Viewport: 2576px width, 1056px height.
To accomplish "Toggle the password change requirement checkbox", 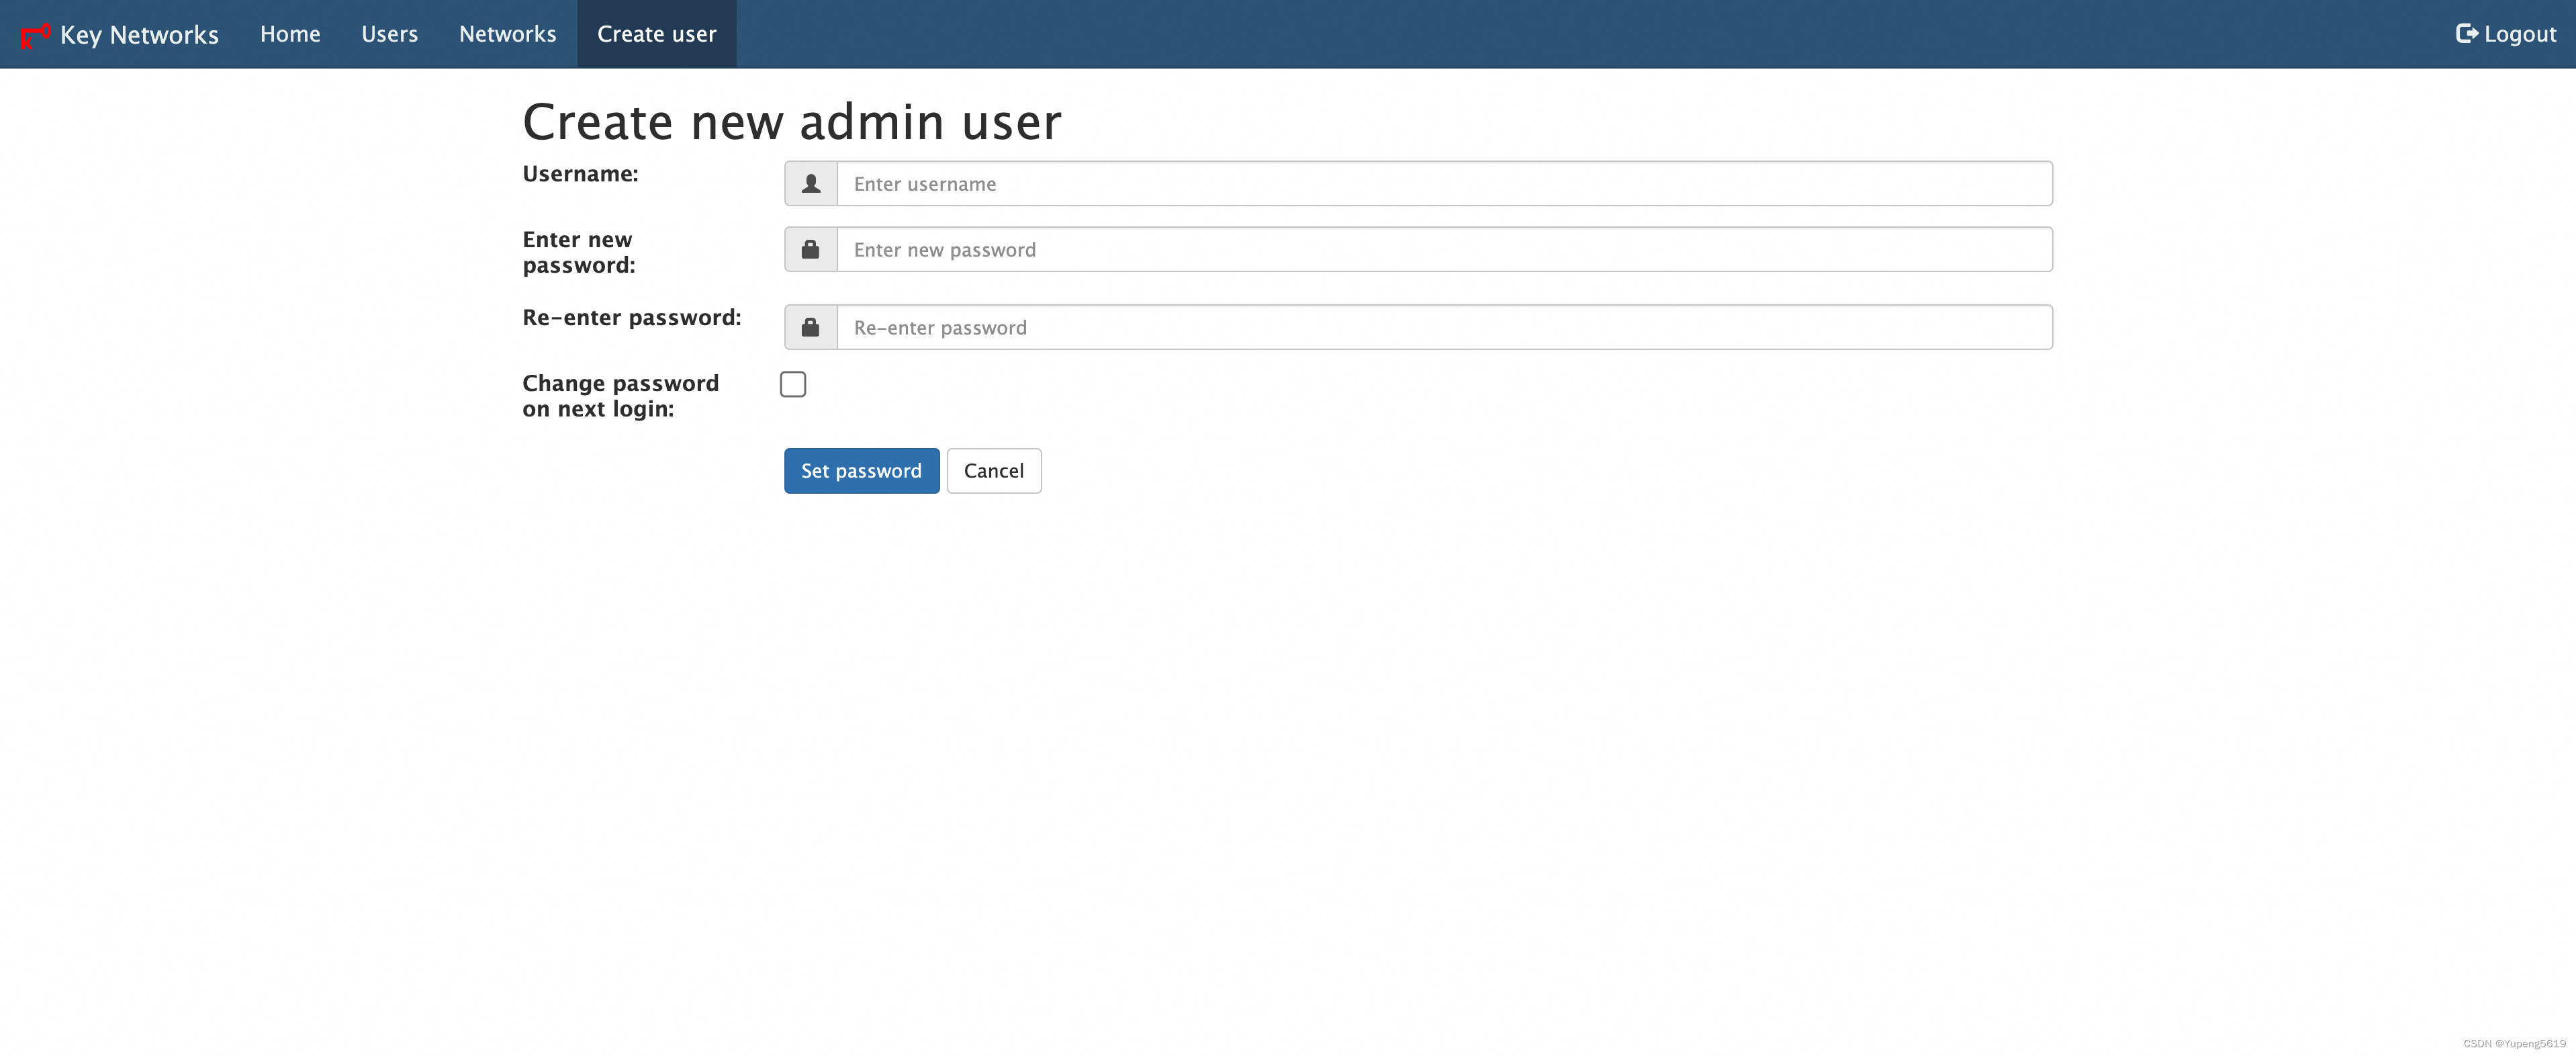I will click(x=794, y=383).
